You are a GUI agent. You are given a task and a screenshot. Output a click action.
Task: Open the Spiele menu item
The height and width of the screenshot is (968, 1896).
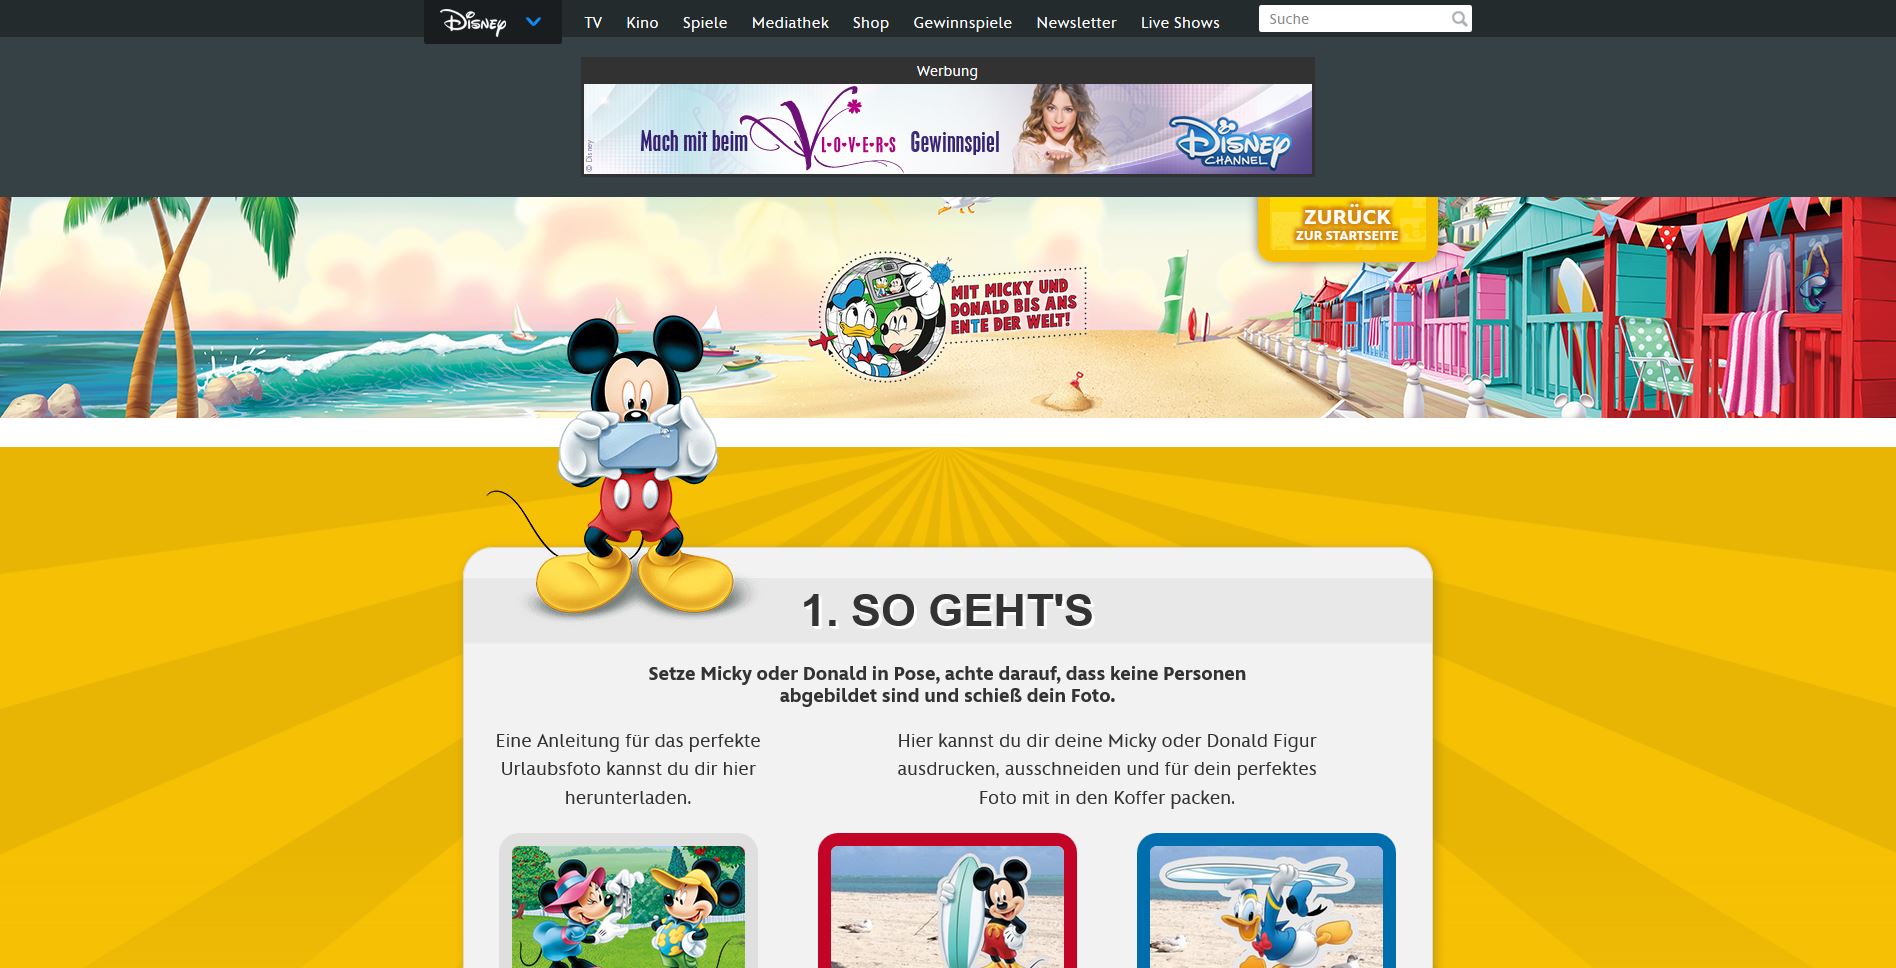click(x=705, y=22)
